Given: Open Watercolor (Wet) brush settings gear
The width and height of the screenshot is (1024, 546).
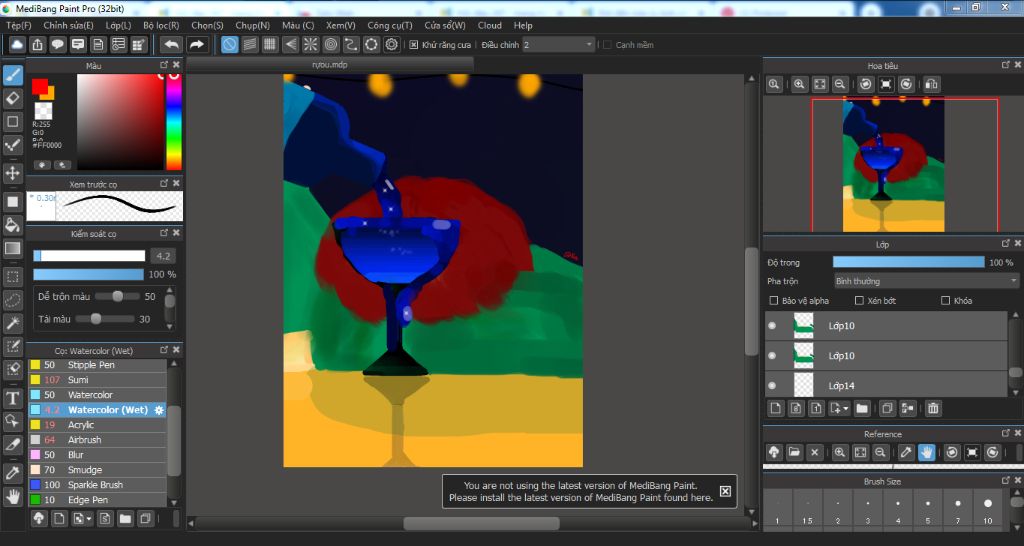Looking at the screenshot, I should 159,410.
